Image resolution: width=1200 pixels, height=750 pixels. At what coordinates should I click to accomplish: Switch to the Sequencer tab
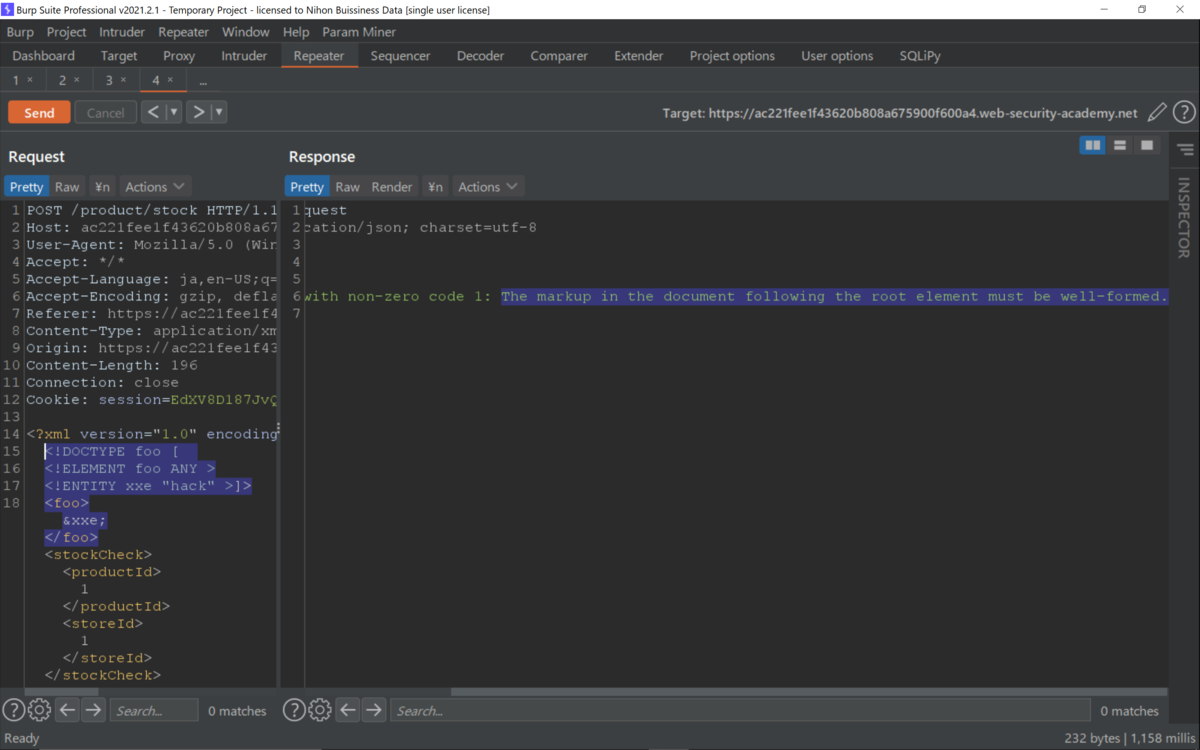pos(400,56)
